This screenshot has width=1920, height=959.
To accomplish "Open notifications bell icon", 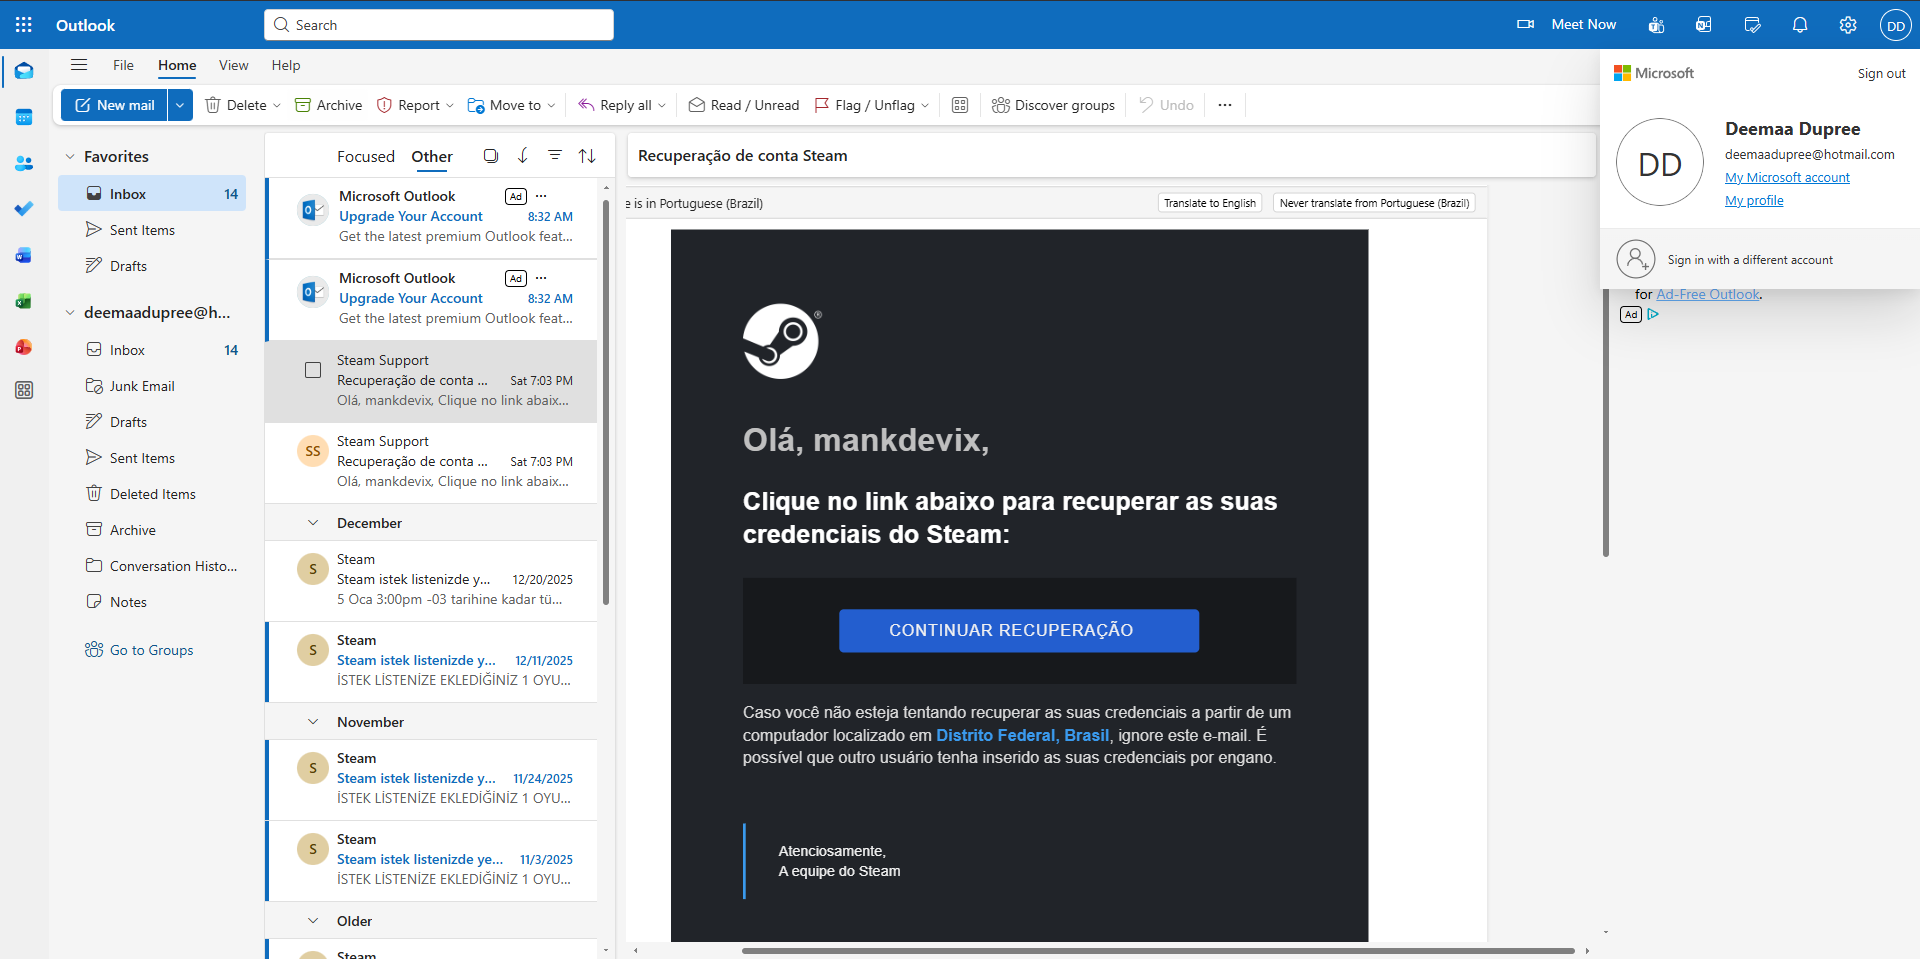I will [1800, 25].
